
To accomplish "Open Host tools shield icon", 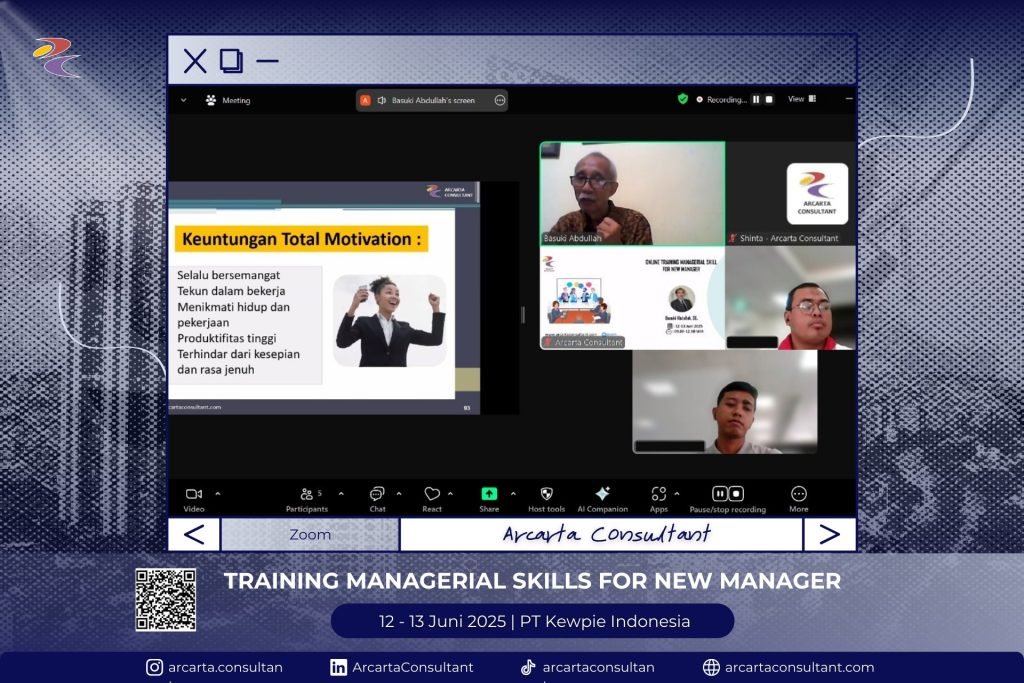I will click(x=546, y=494).
